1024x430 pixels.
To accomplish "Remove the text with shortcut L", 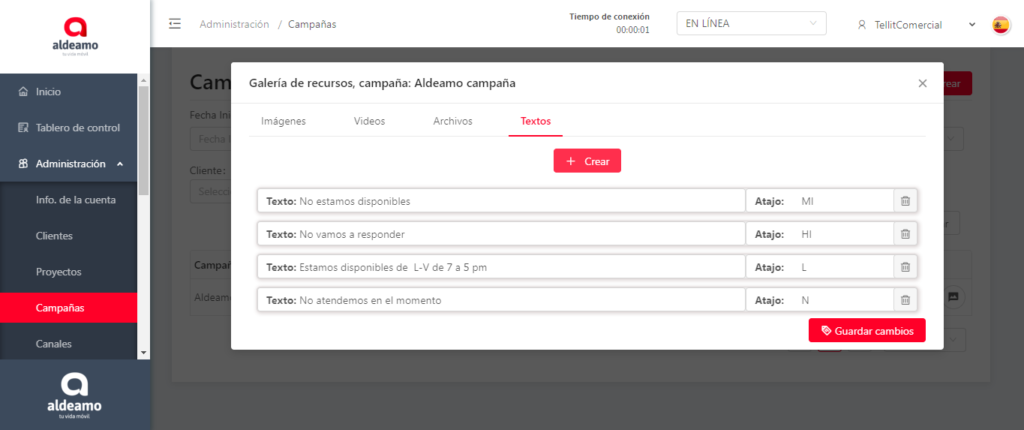I will 905,267.
